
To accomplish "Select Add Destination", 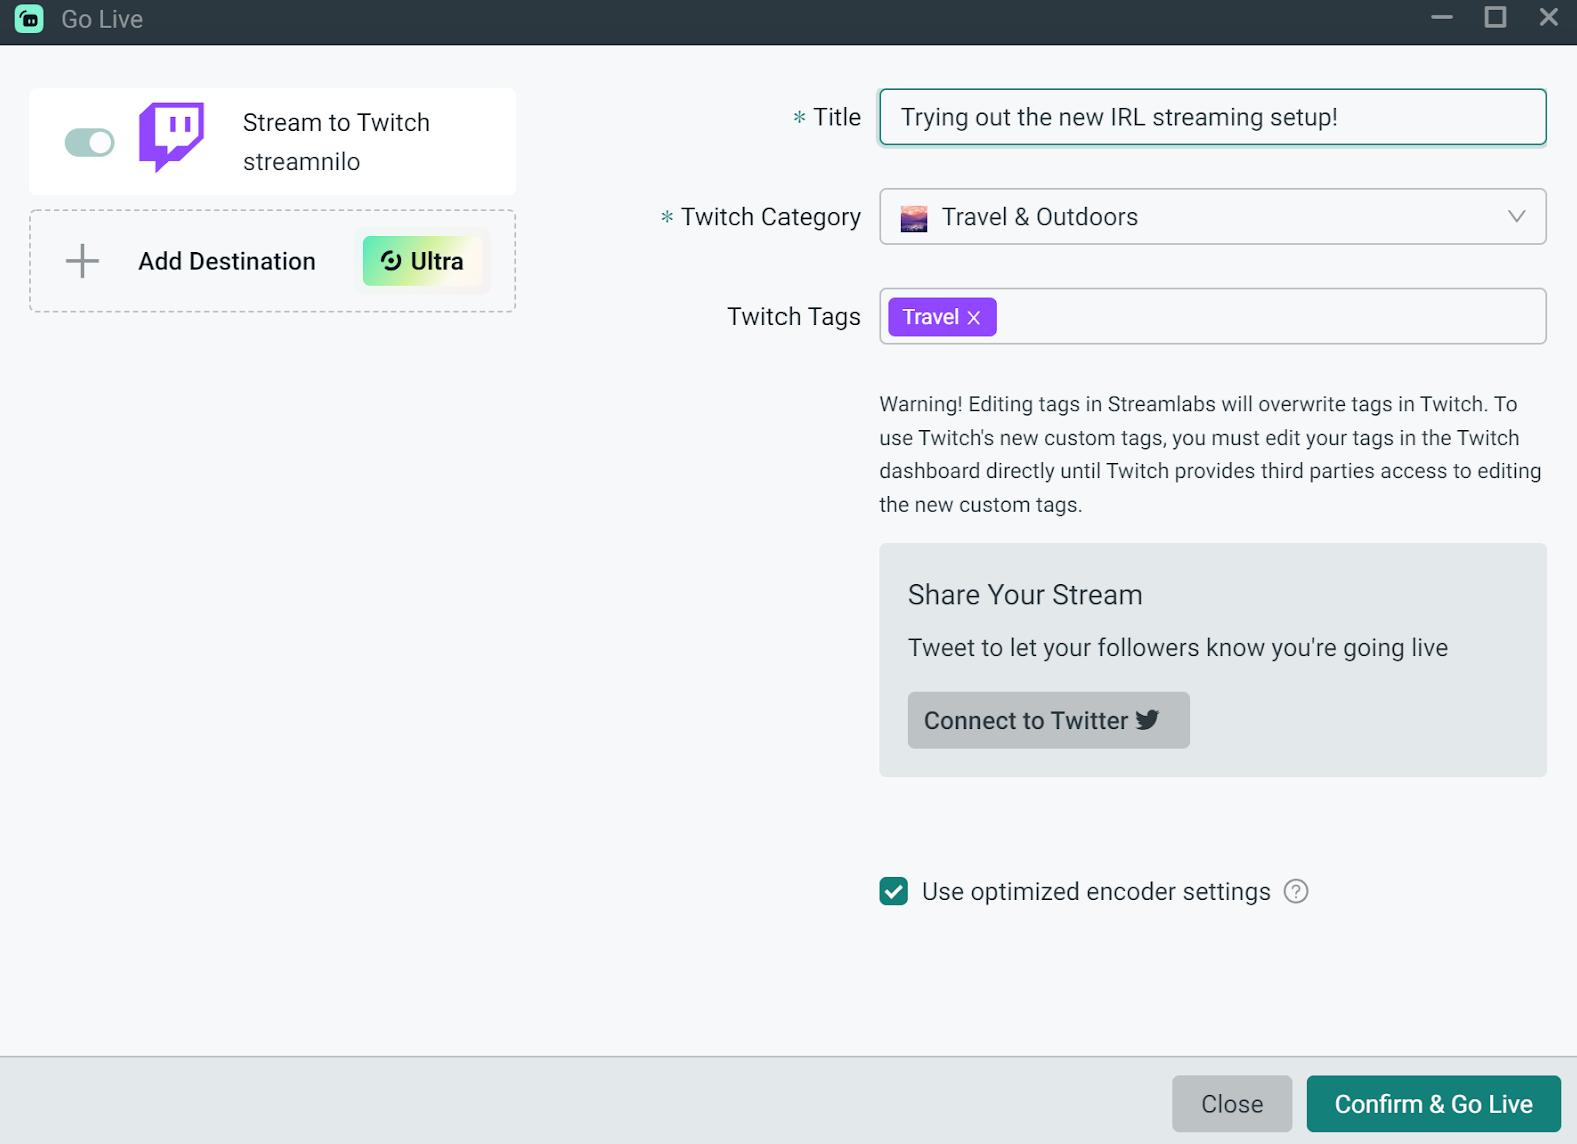I will (x=227, y=261).
